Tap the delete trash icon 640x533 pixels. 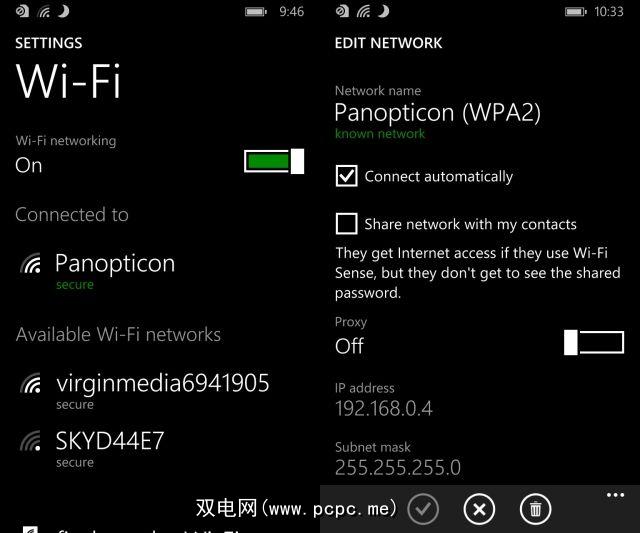[535, 509]
